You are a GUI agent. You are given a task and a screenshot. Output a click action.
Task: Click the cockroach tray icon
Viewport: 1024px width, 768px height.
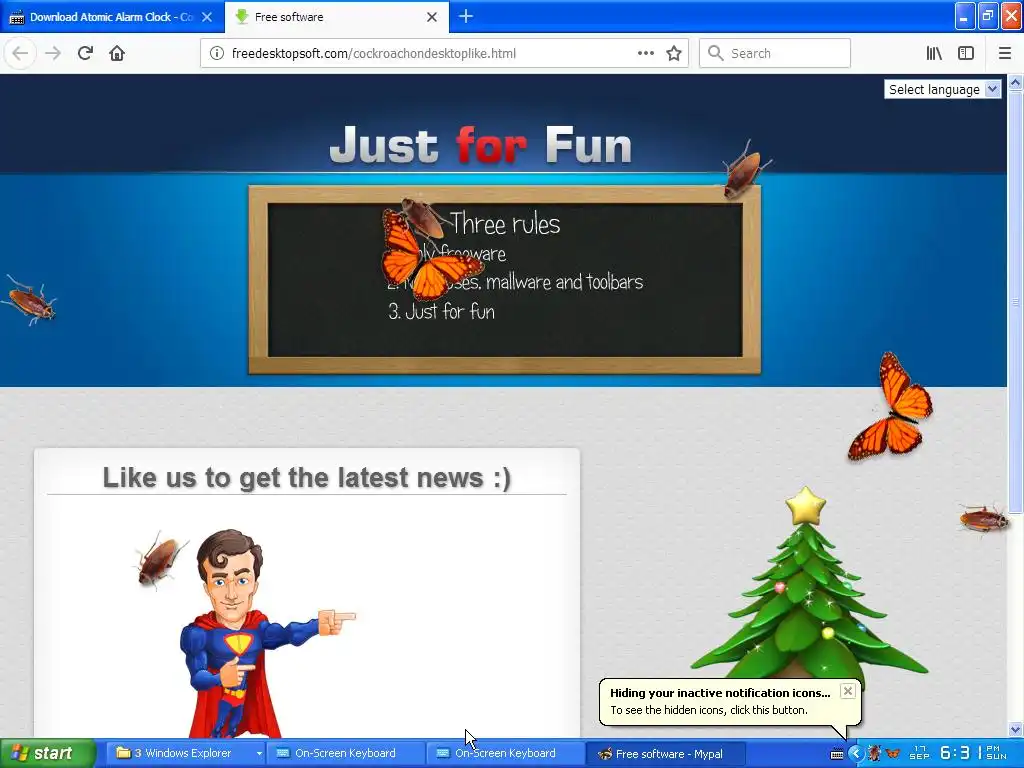tap(874, 753)
